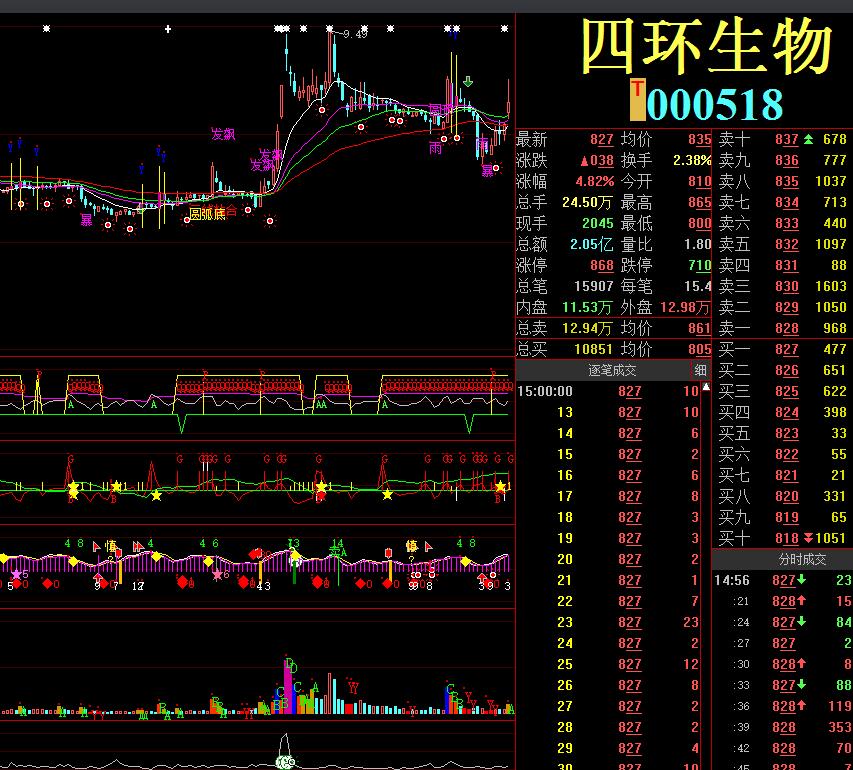Click the white up arrow in 逐笔成交 list
Screen dimensions: 853x770
click(x=706, y=387)
